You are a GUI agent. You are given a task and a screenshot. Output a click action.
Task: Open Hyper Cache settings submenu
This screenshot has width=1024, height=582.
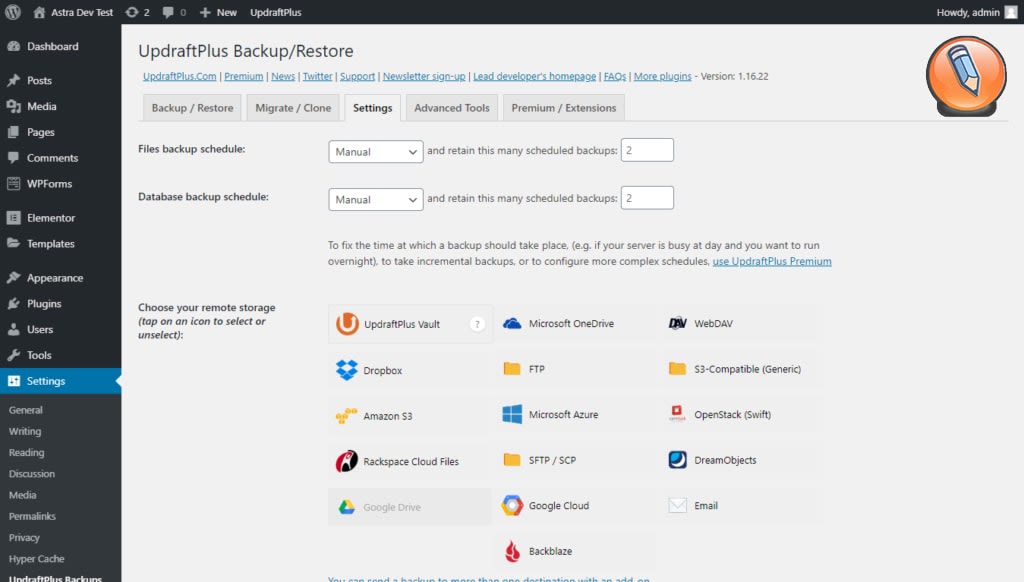[37, 558]
